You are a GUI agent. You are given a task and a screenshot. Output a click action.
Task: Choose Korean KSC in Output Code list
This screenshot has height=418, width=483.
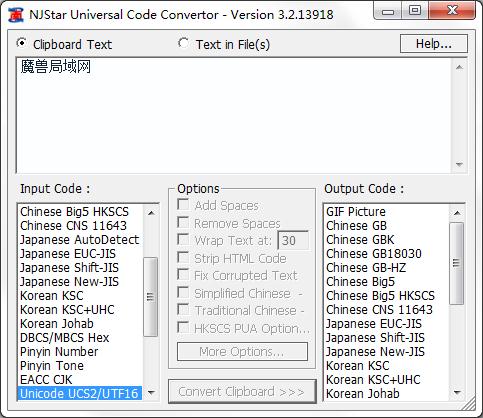coord(387,366)
